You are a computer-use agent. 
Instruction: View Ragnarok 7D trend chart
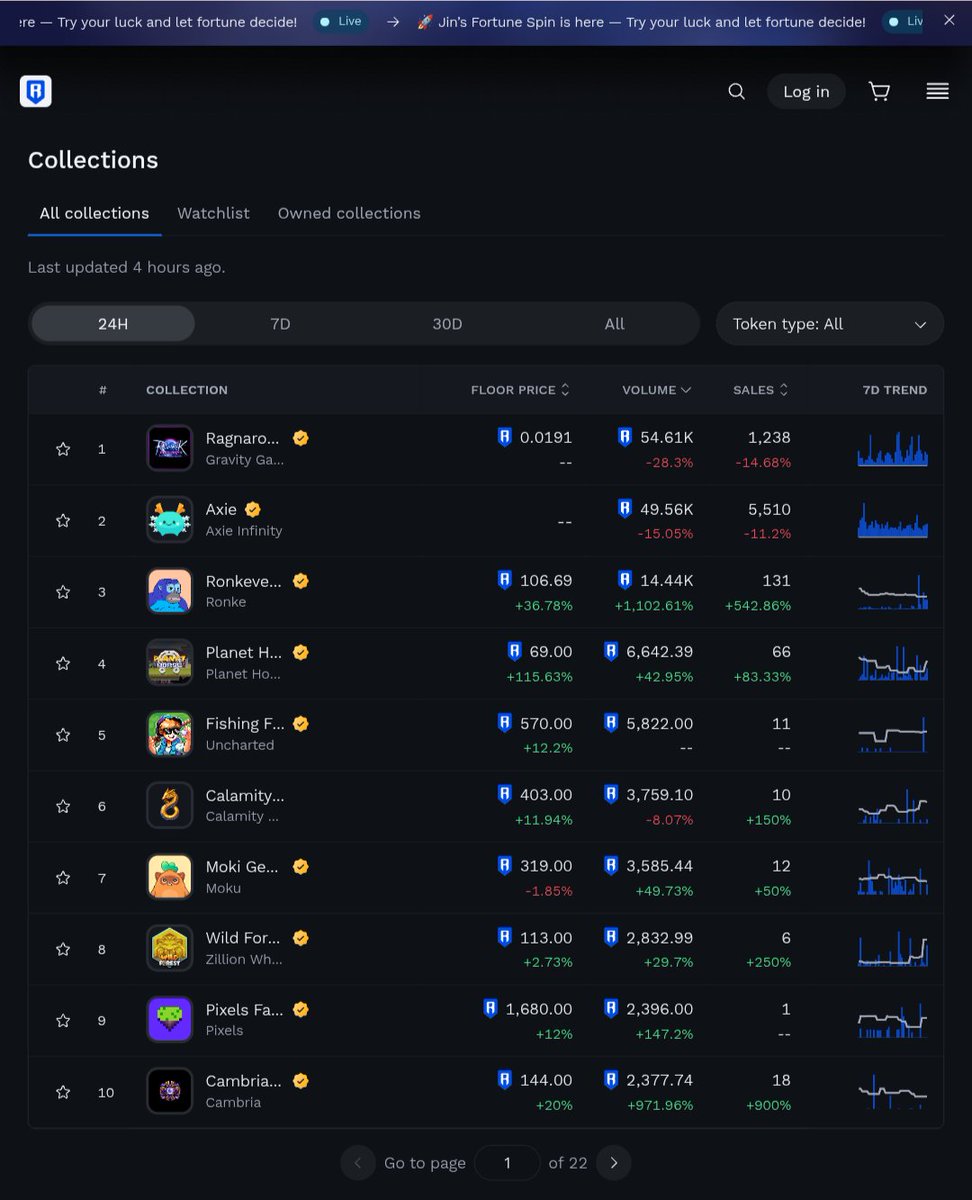click(892, 449)
